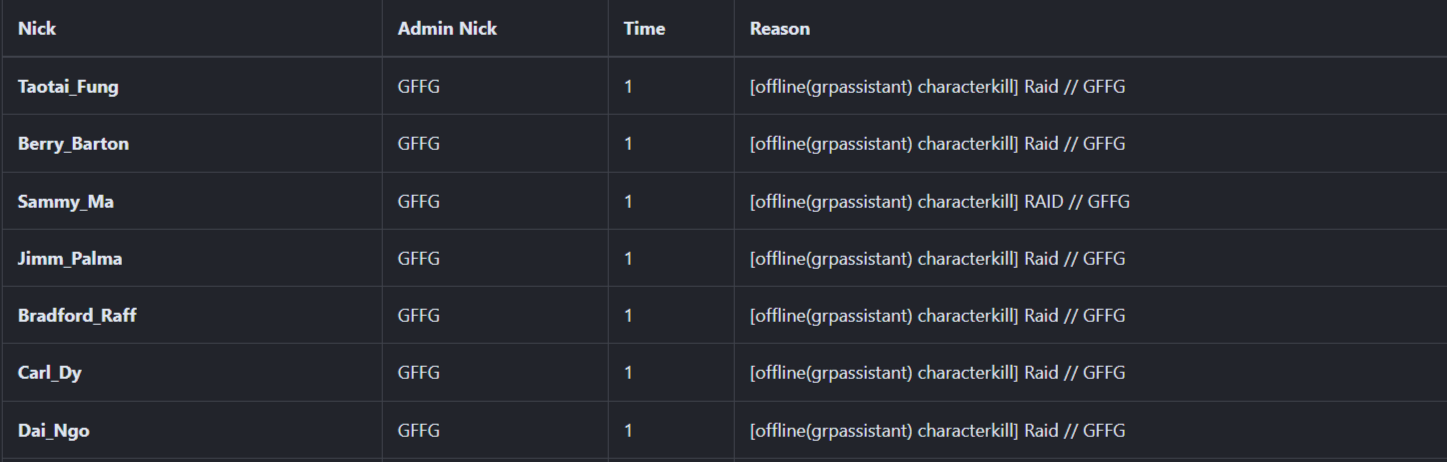Click the reason text in Bradford_Raff row
The height and width of the screenshot is (462, 1447).
937,316
